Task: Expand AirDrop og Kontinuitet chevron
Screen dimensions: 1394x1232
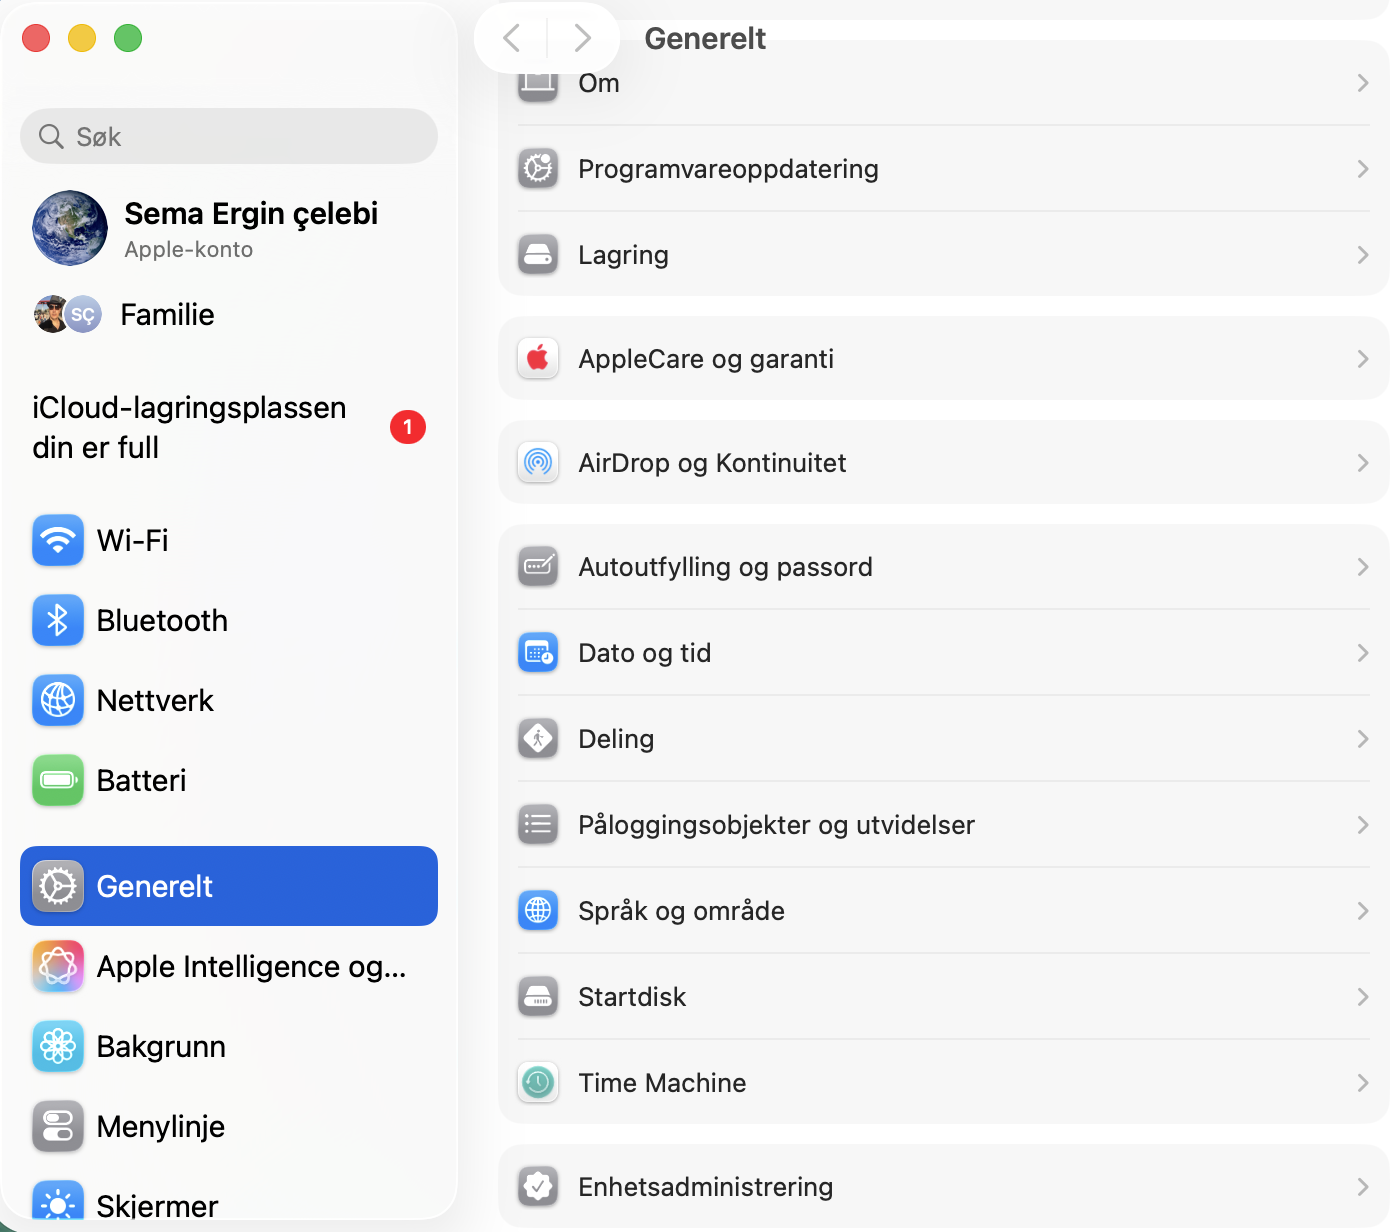Action: (1362, 463)
